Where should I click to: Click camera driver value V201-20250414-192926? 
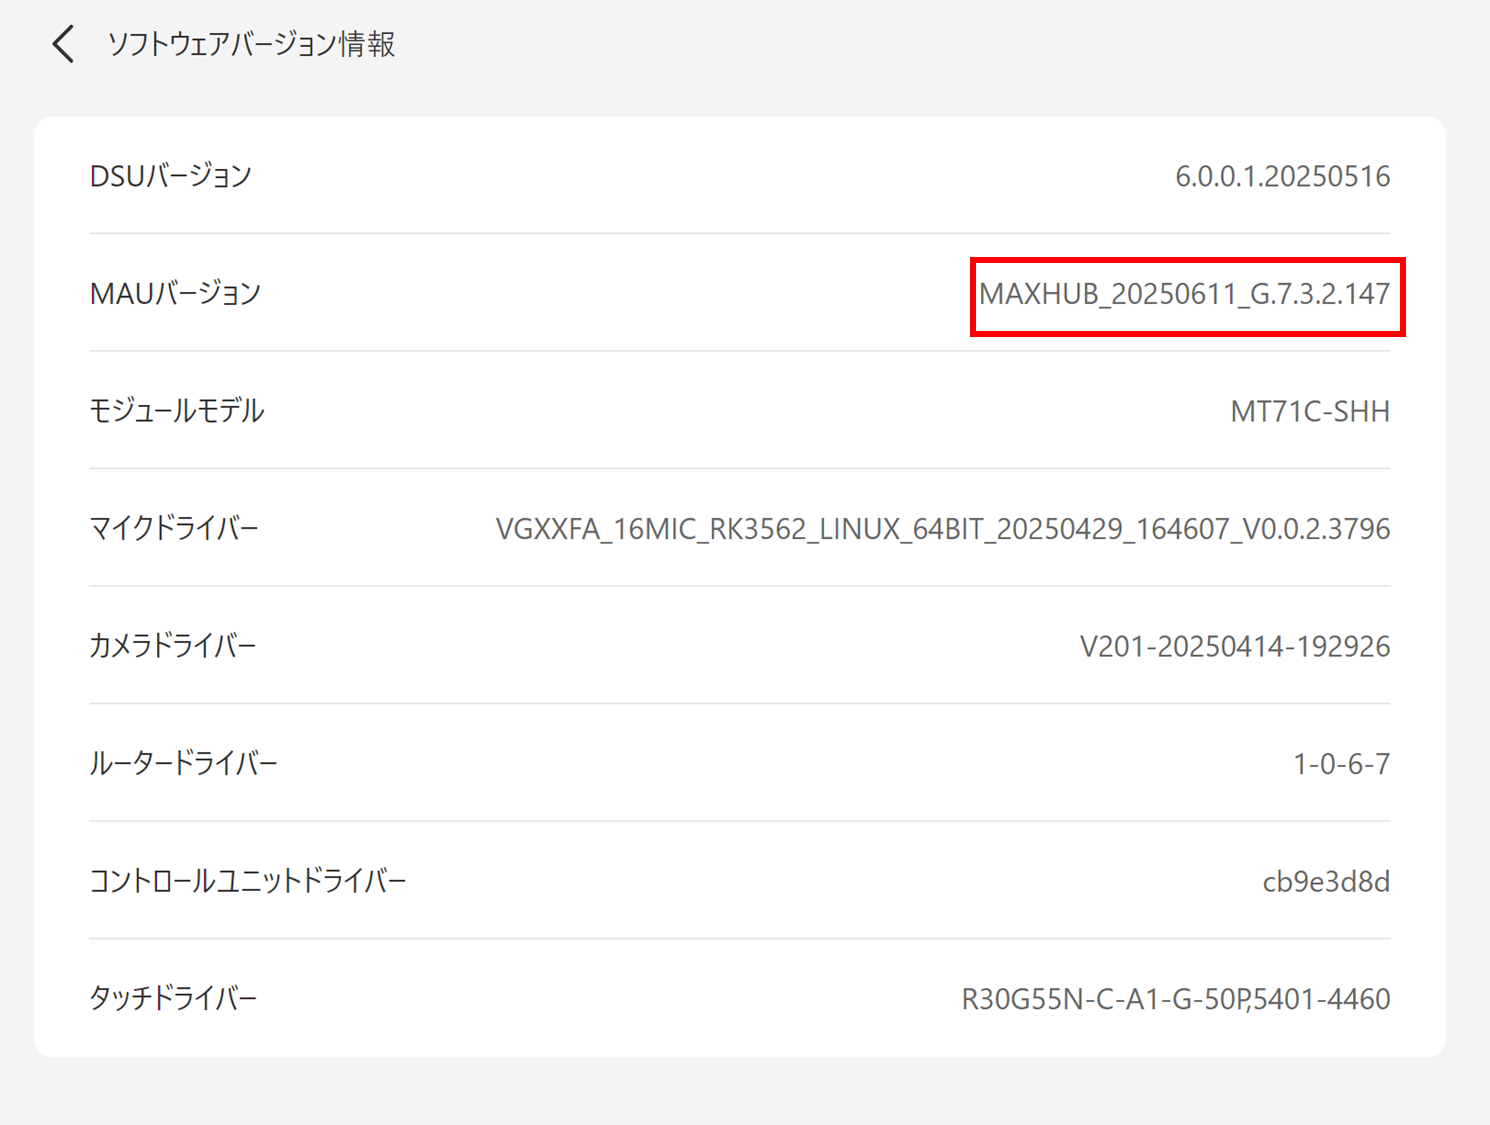1235,646
